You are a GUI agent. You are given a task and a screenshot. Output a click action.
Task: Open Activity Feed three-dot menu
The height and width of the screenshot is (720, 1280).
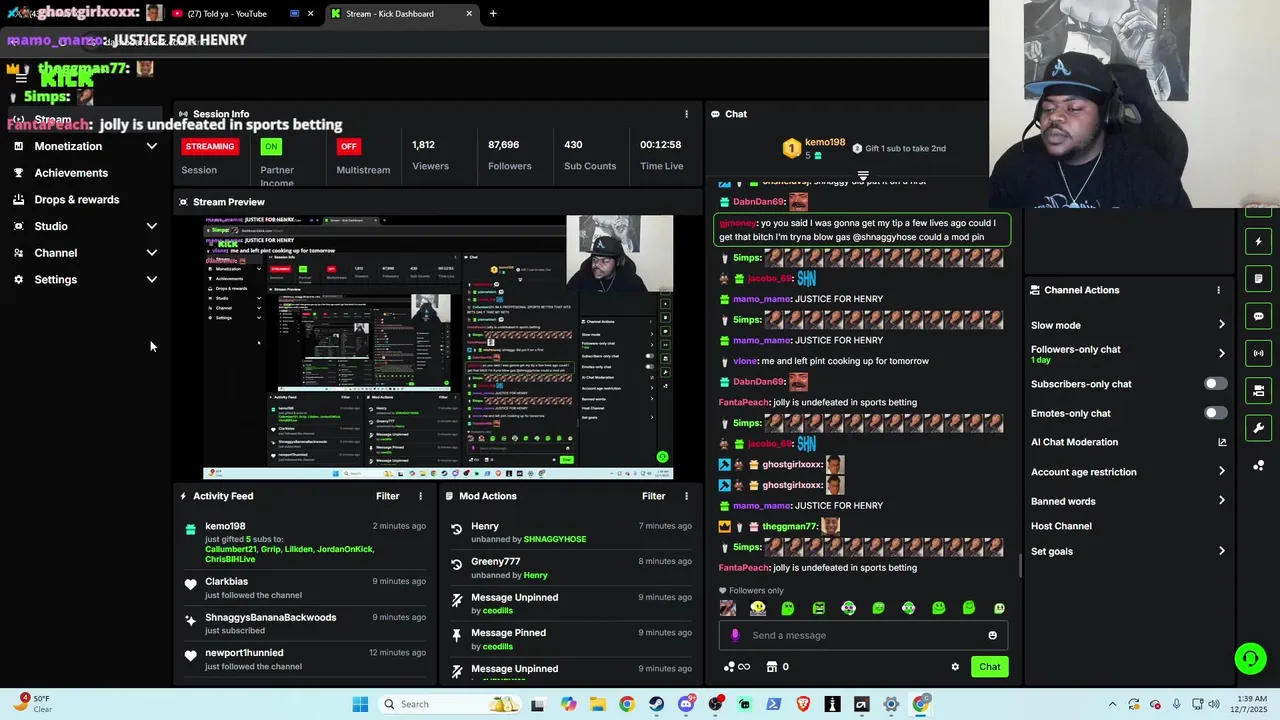[420, 496]
